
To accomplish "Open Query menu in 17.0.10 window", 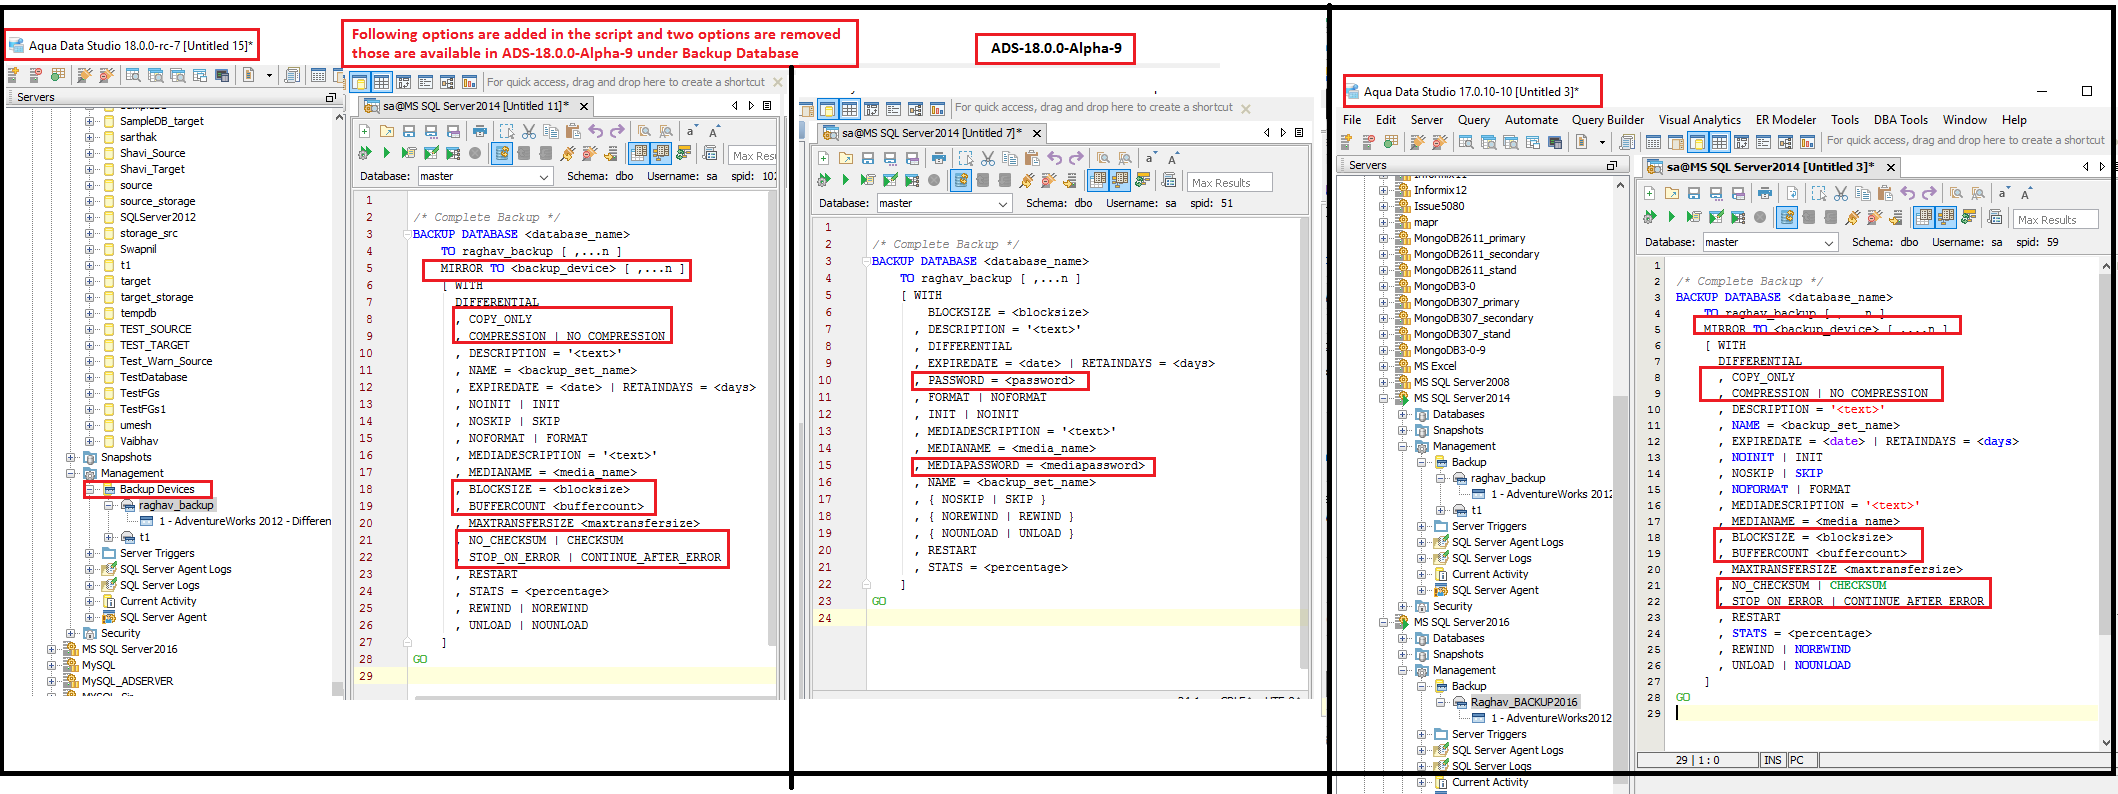I will 1474,120.
